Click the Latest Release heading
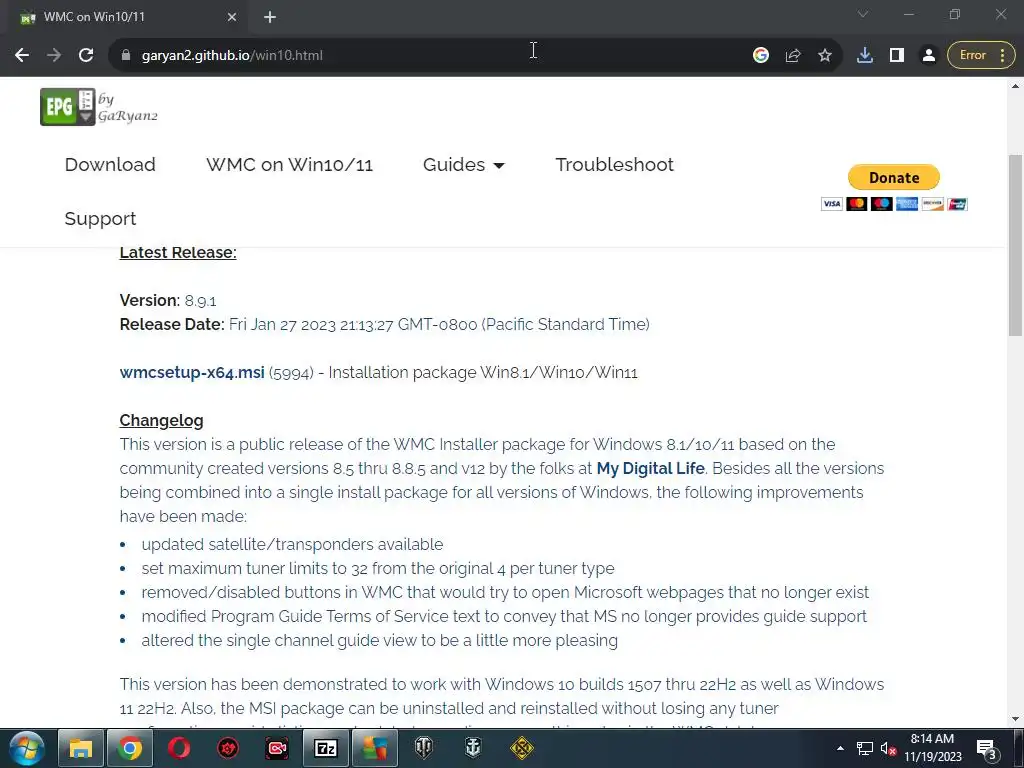 pos(178,253)
